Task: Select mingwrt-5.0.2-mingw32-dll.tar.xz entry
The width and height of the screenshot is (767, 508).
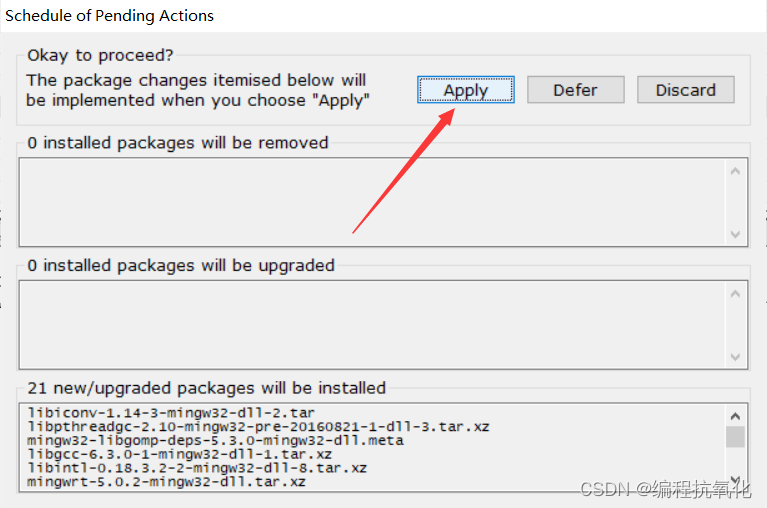Action: point(166,482)
